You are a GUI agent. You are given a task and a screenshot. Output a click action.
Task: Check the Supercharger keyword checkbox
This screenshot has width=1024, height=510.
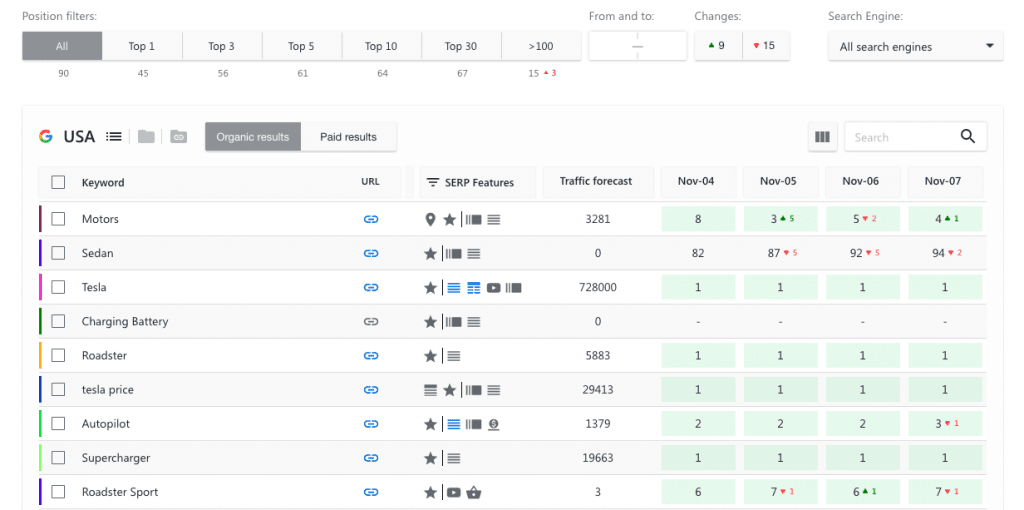click(x=58, y=458)
